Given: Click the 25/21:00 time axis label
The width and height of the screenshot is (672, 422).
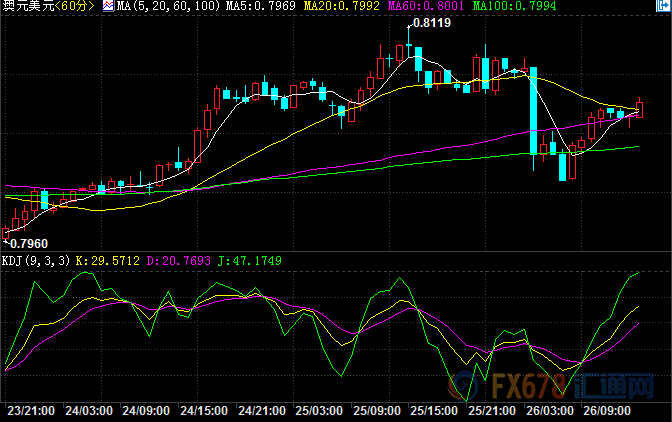Looking at the screenshot, I should tap(492, 411).
